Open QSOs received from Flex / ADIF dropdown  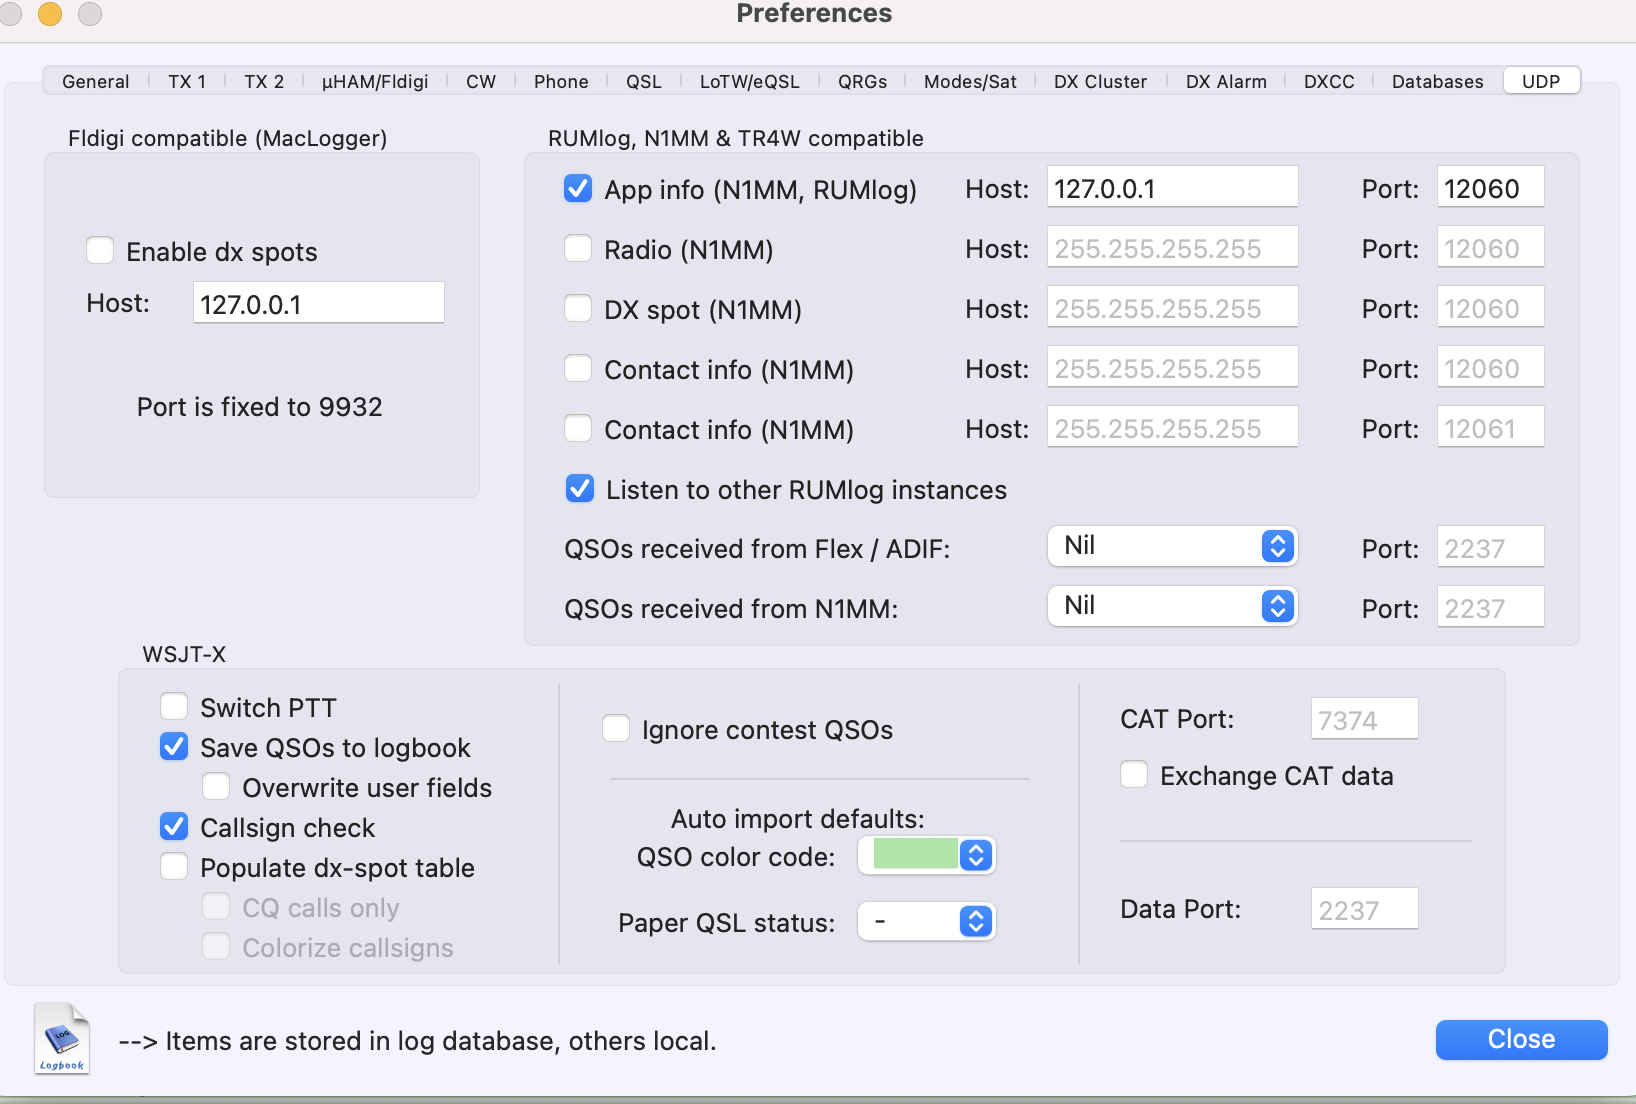[1172, 546]
